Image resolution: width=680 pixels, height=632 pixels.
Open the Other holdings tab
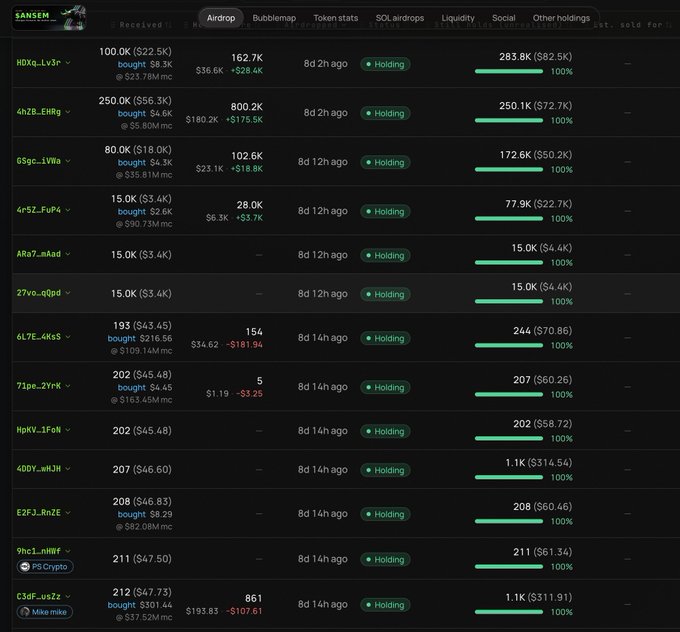tap(561, 18)
